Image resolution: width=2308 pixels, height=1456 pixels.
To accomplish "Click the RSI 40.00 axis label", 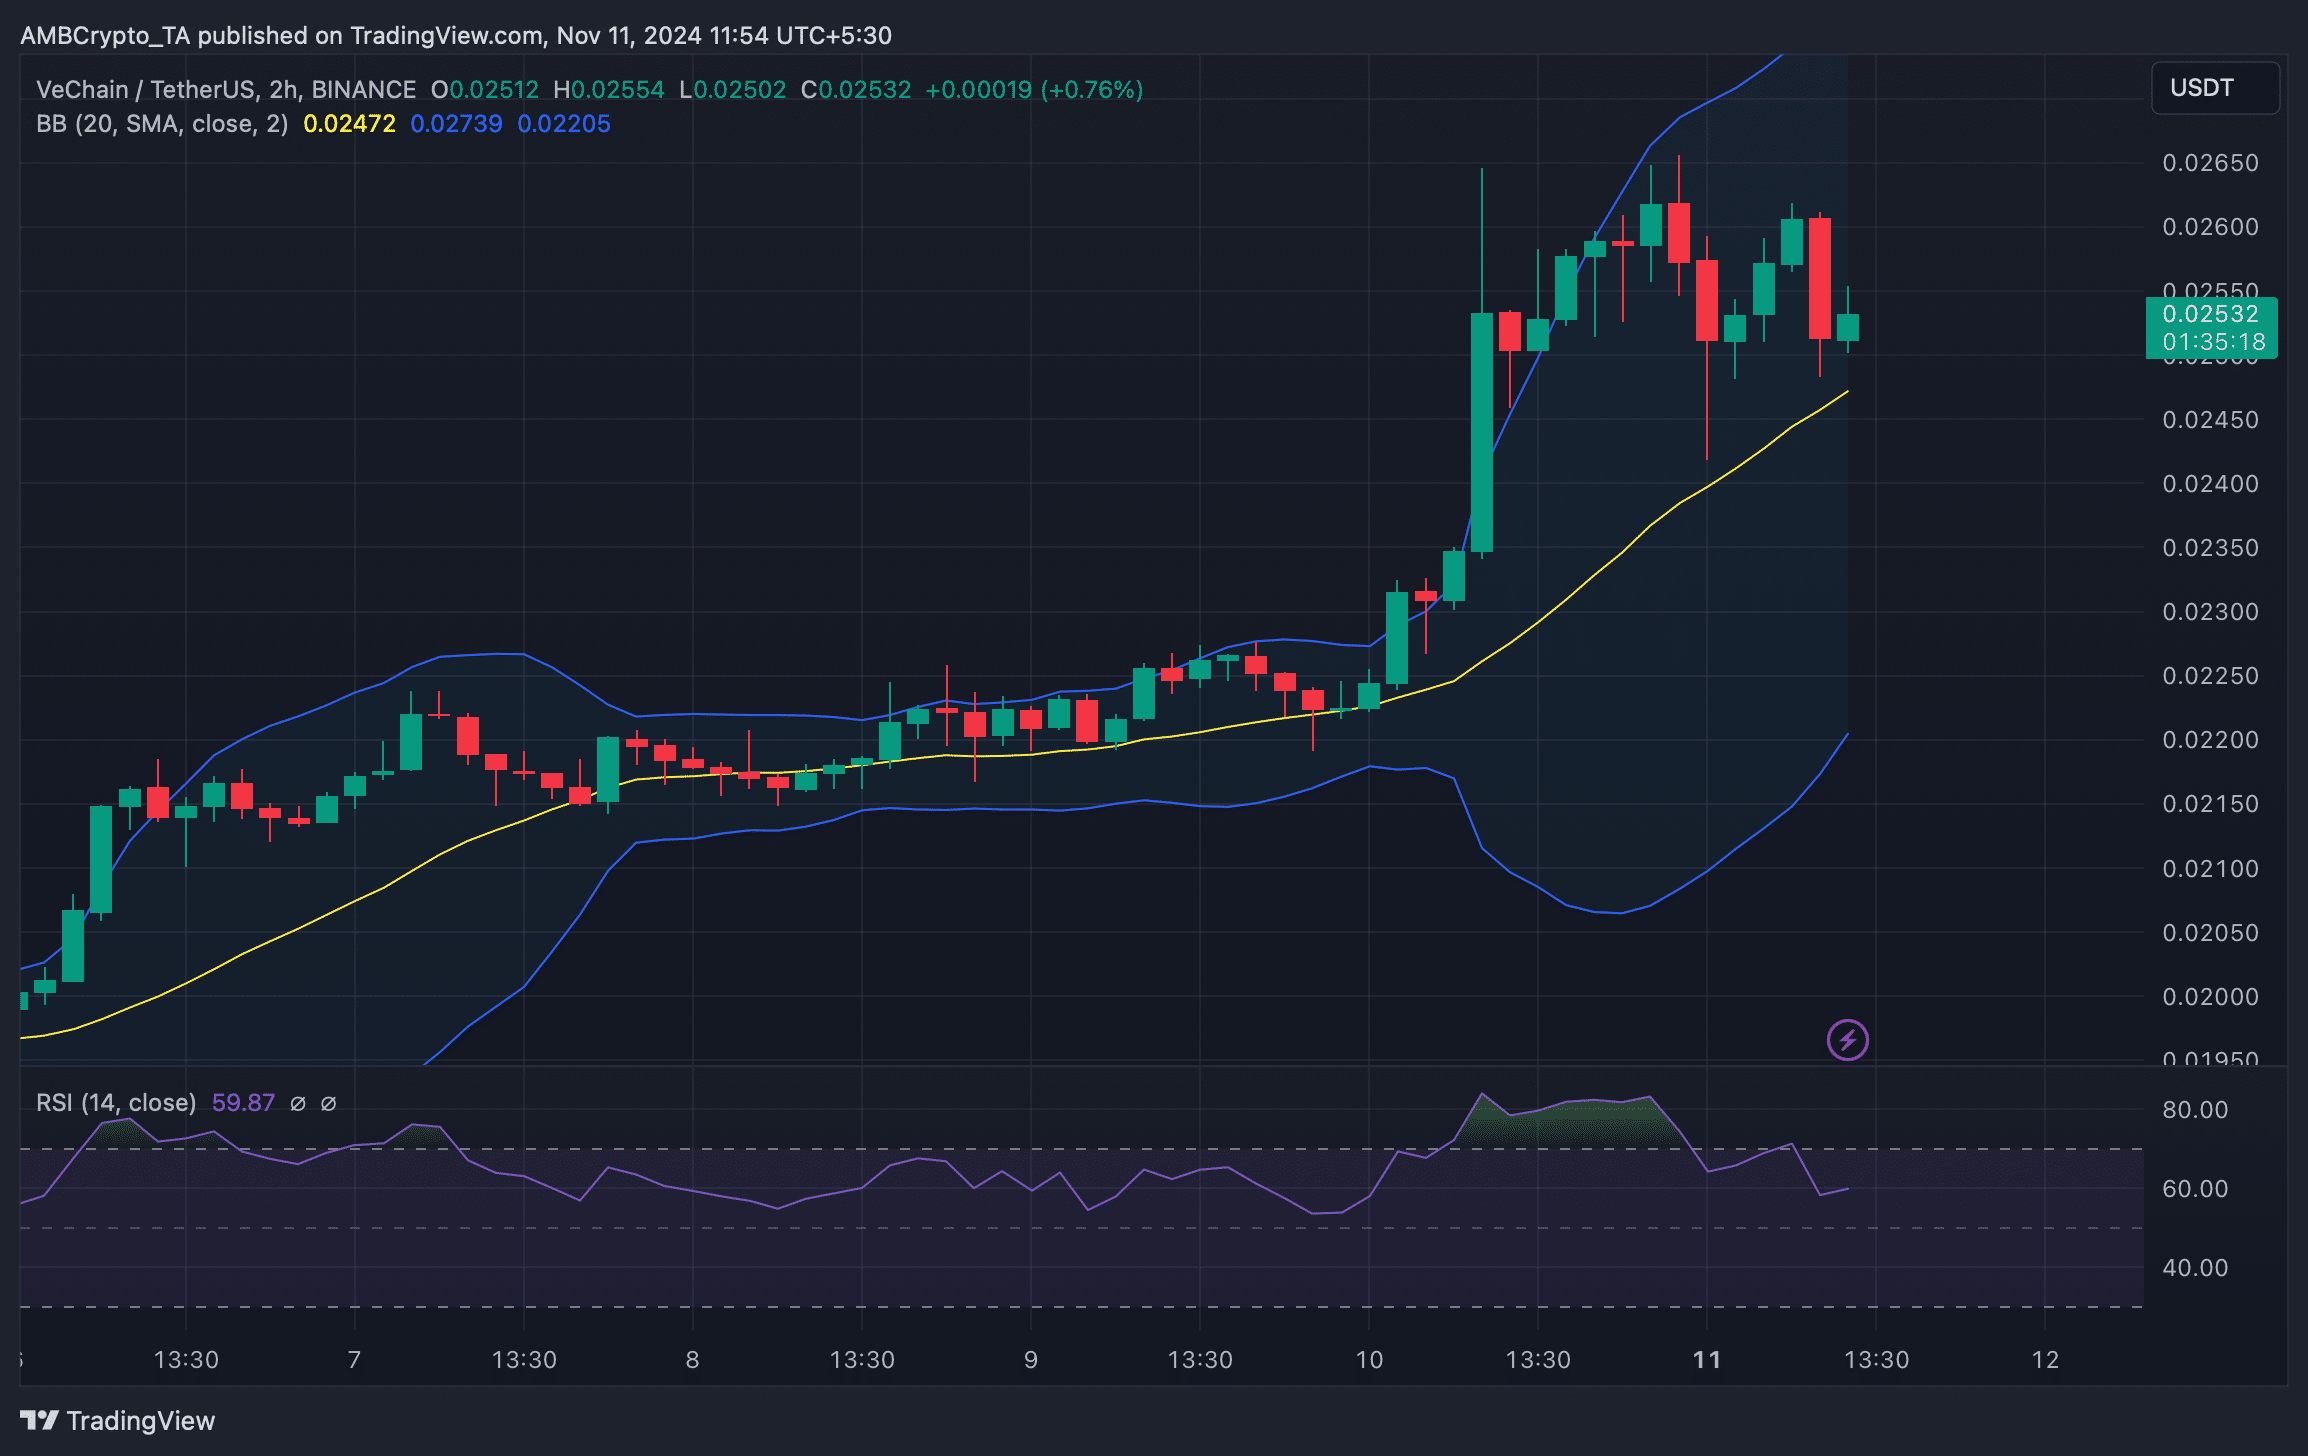I will point(2195,1268).
